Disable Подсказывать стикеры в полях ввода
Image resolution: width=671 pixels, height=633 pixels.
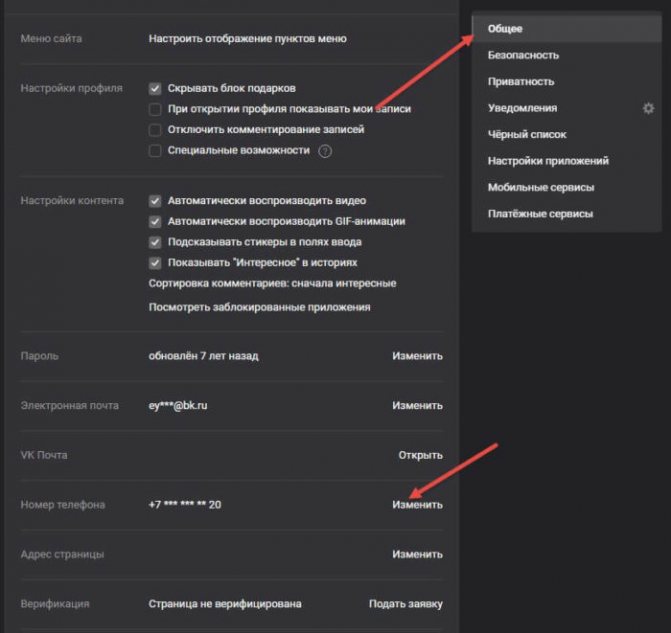(155, 242)
